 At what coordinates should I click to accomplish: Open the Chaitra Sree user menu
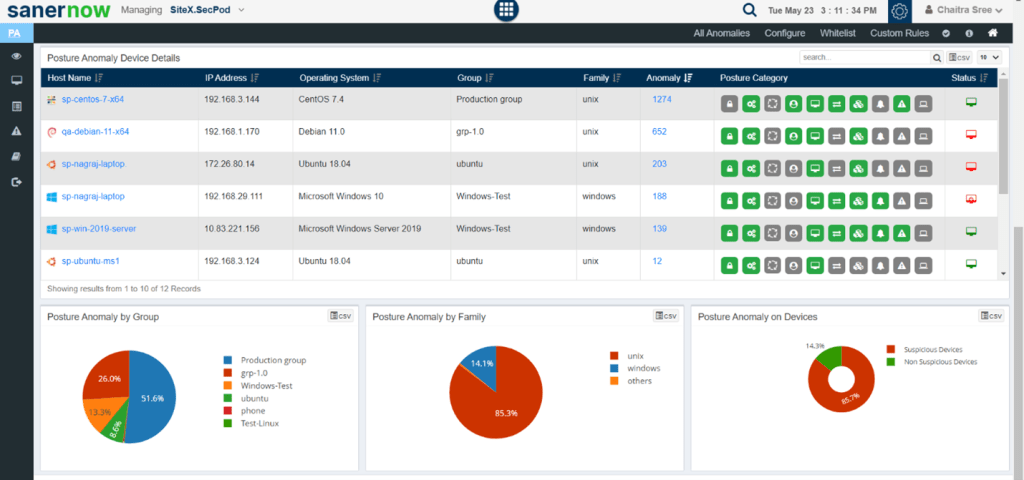point(963,11)
